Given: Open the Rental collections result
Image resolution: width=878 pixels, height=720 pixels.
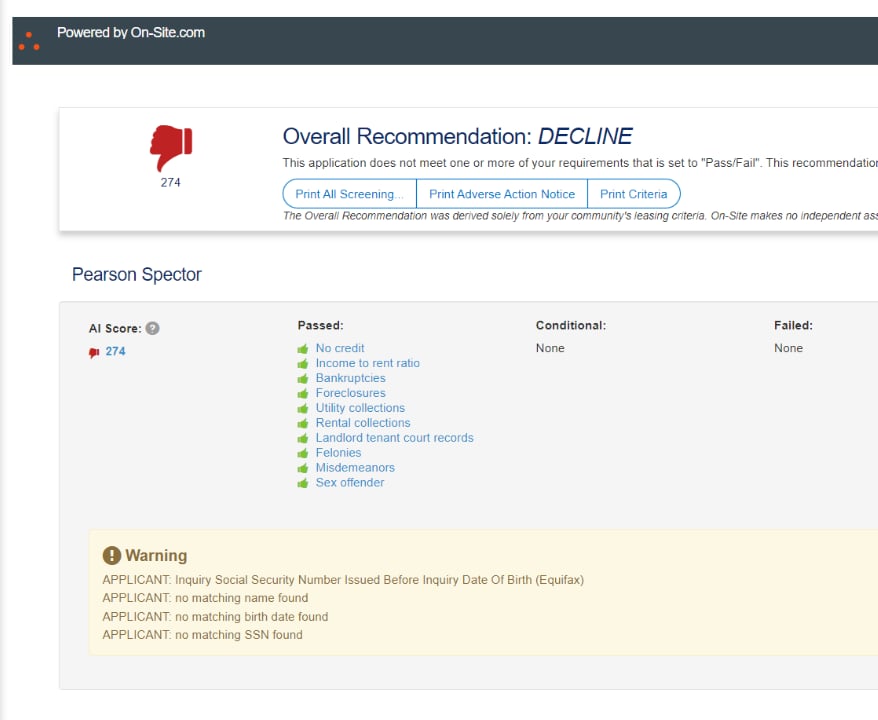Looking at the screenshot, I should [362, 423].
